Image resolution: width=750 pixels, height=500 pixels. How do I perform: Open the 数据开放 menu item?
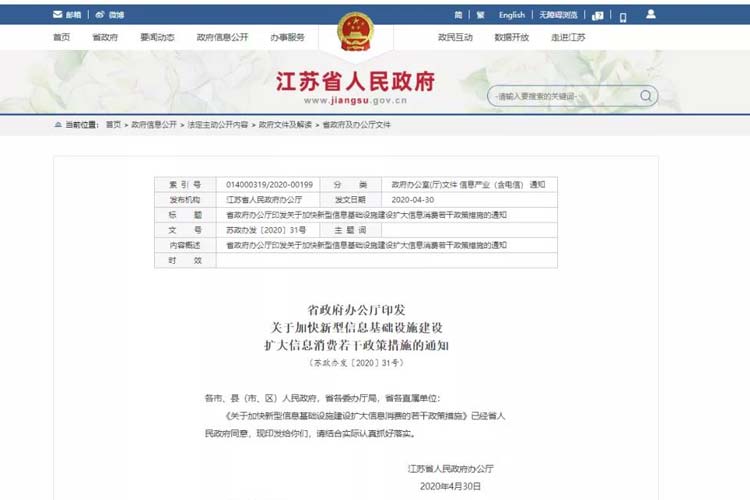tap(511, 37)
